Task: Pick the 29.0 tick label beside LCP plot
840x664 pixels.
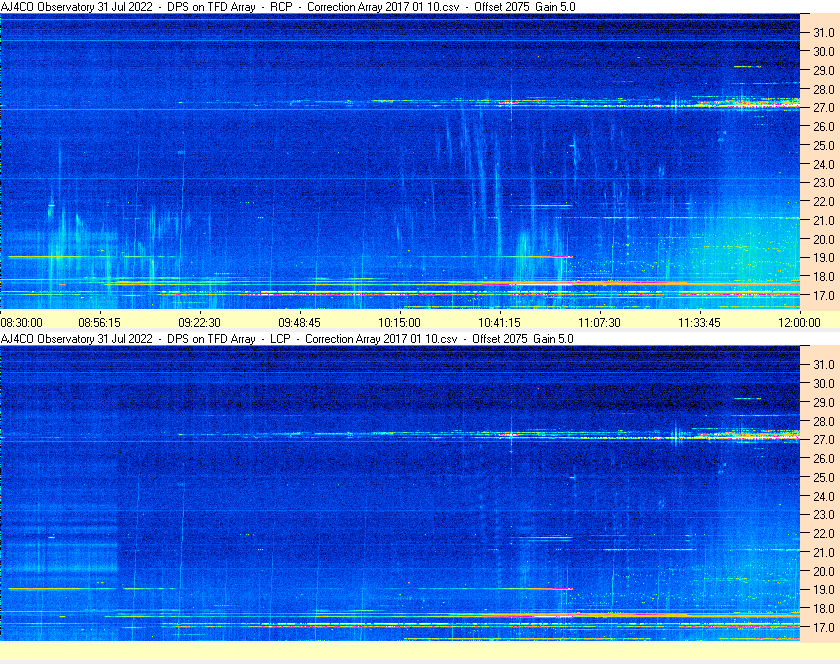Action: (x=824, y=402)
